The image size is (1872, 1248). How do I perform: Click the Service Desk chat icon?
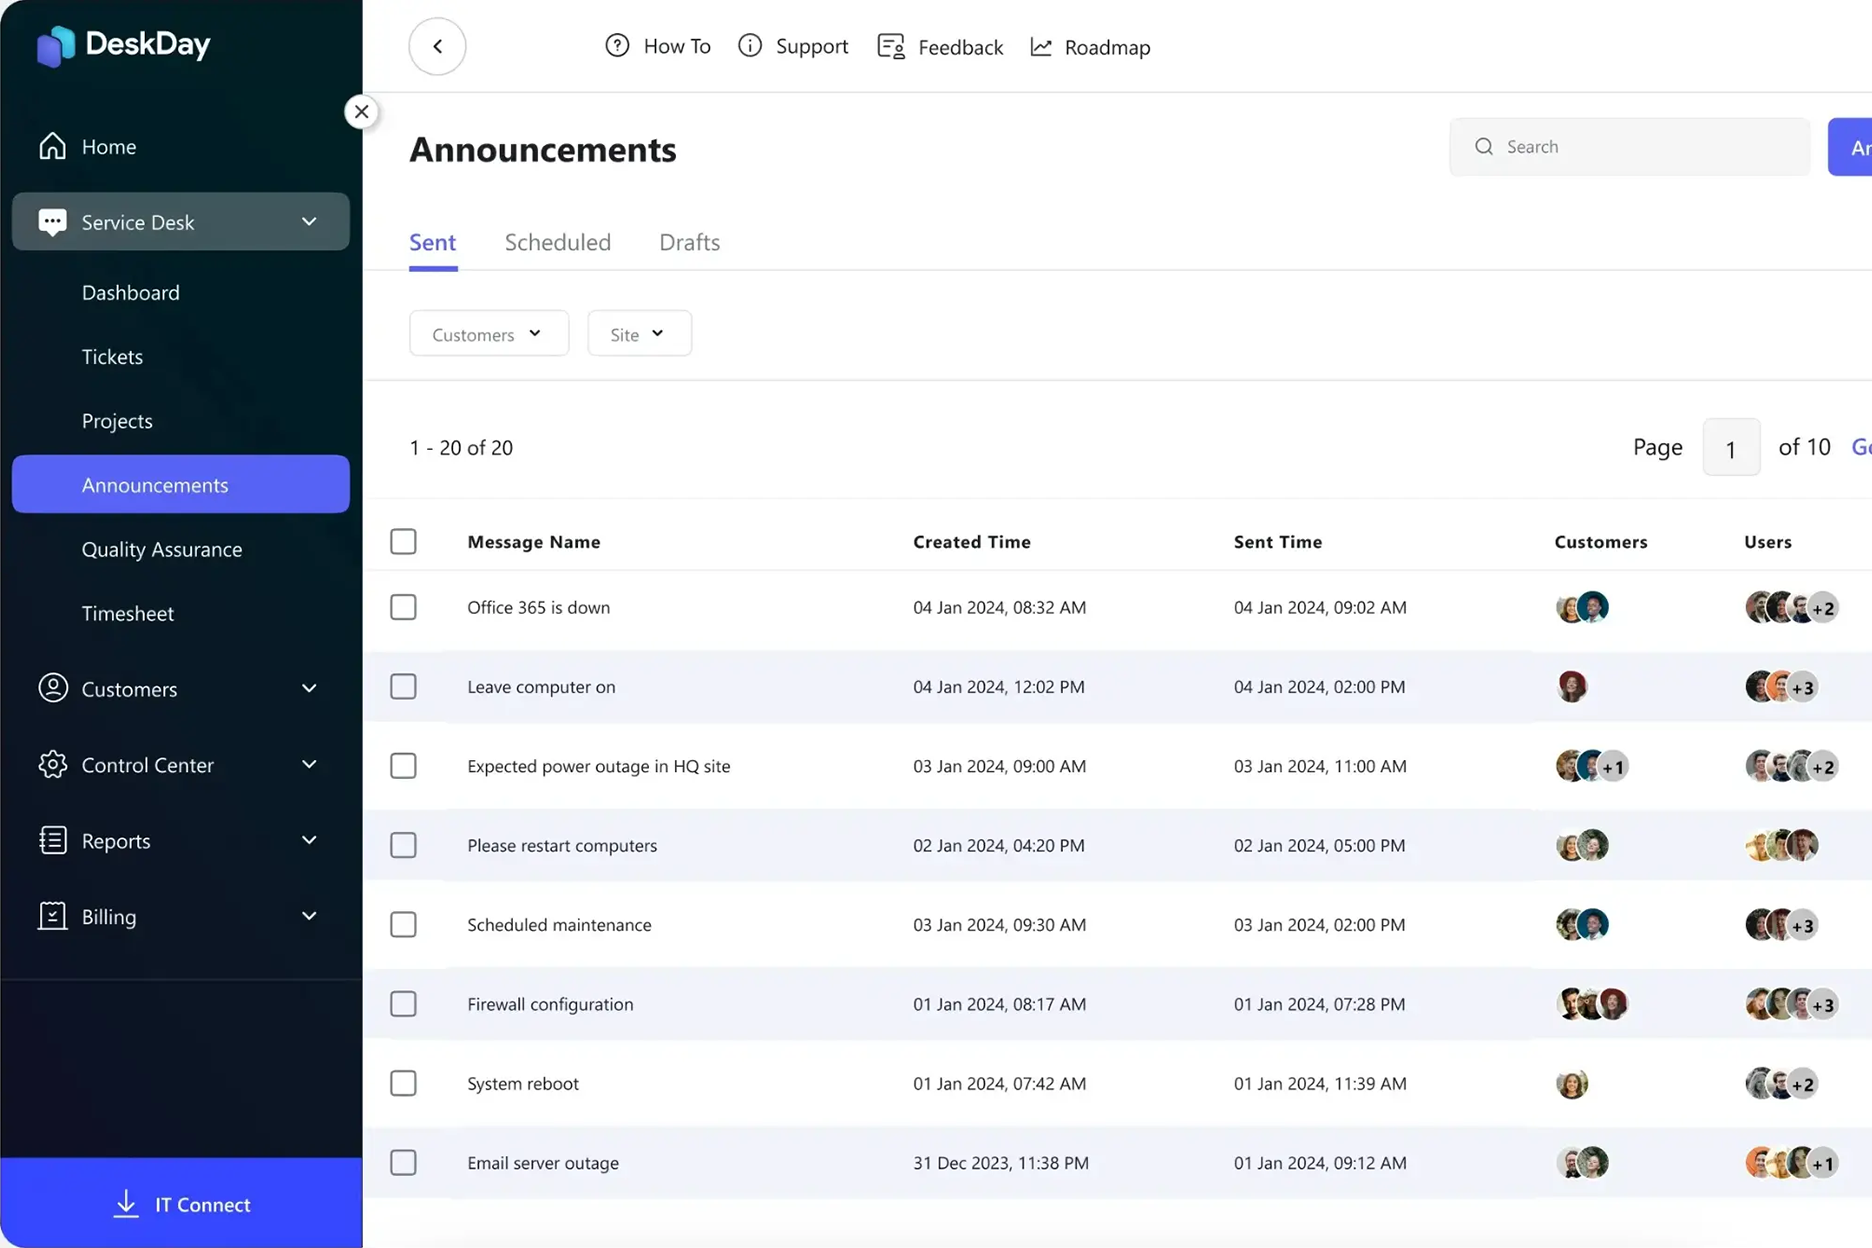[x=52, y=221]
